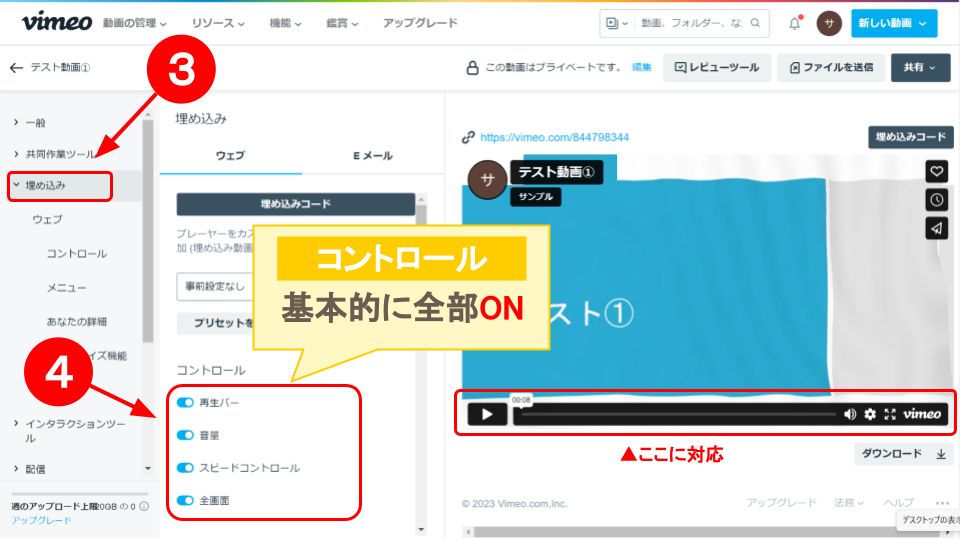The width and height of the screenshot is (960, 540).
Task: Click the search input field
Action: (691, 23)
